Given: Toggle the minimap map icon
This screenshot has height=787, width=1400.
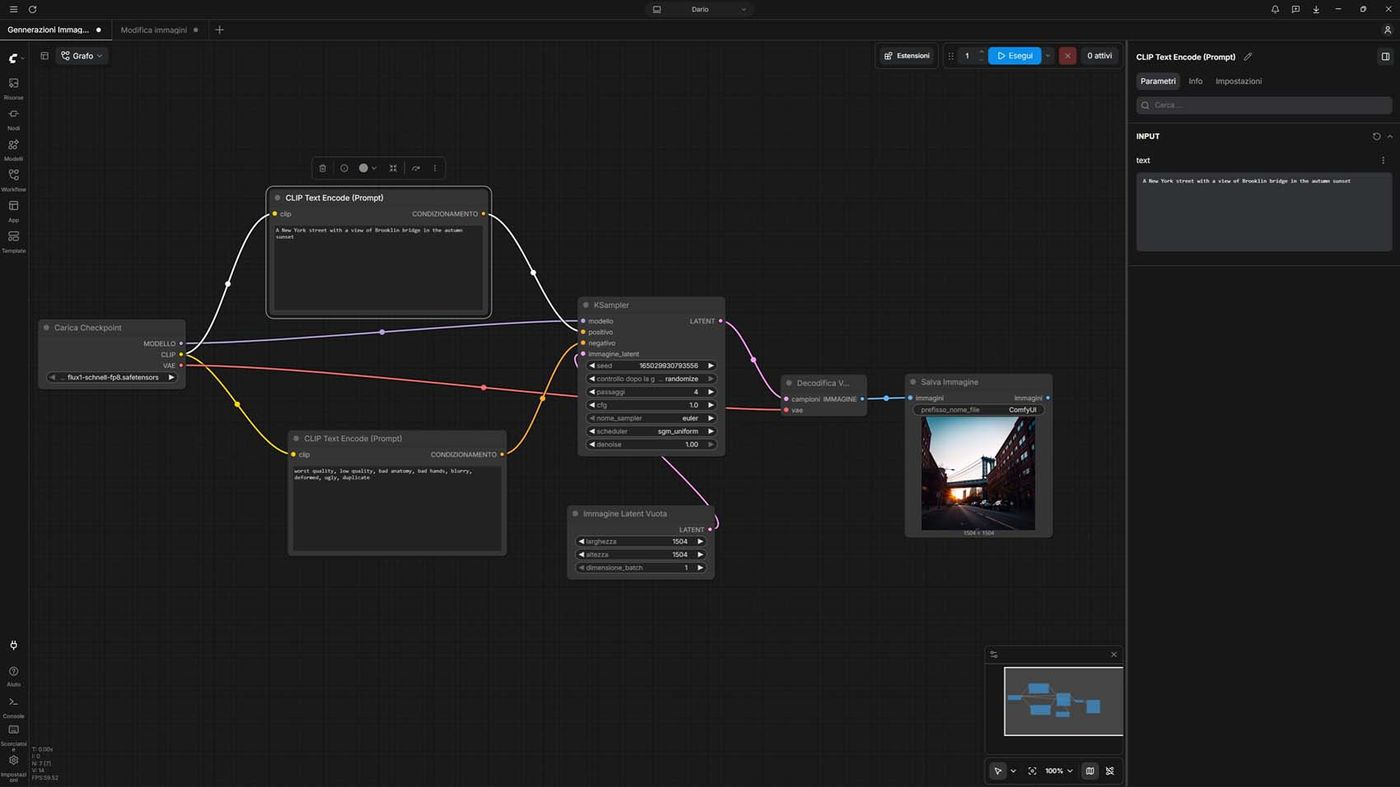Looking at the screenshot, I should point(1090,771).
